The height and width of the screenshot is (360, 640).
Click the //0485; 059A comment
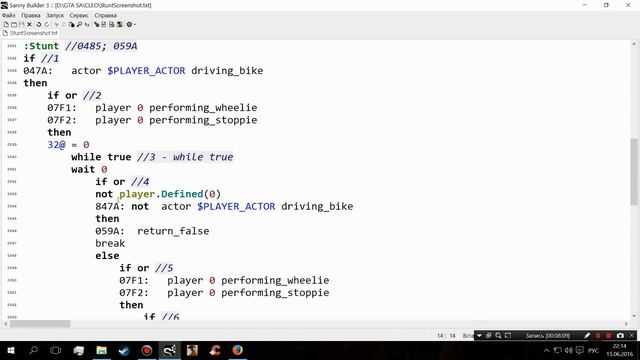click(x=101, y=46)
